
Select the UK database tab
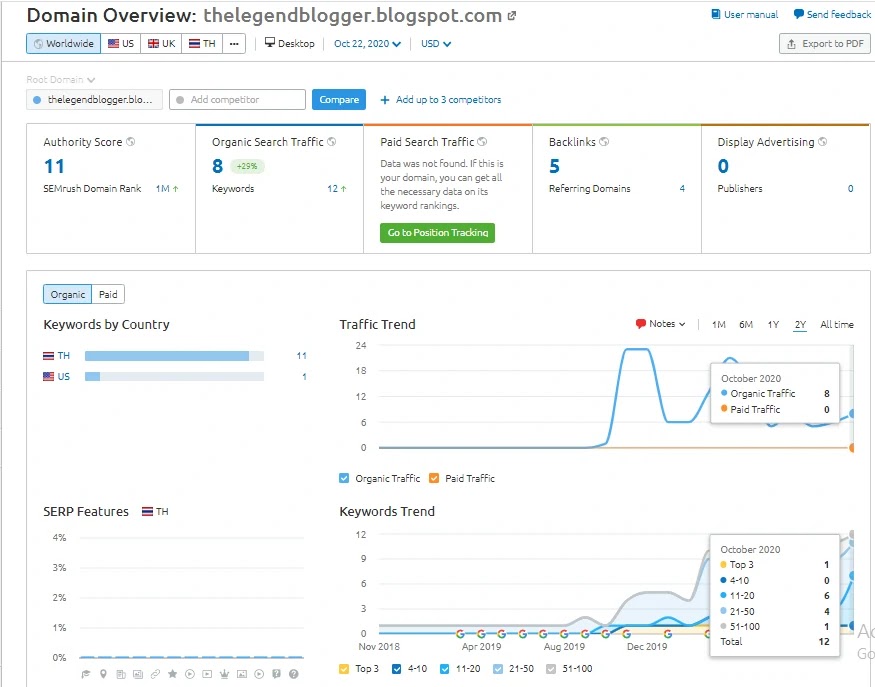(162, 44)
